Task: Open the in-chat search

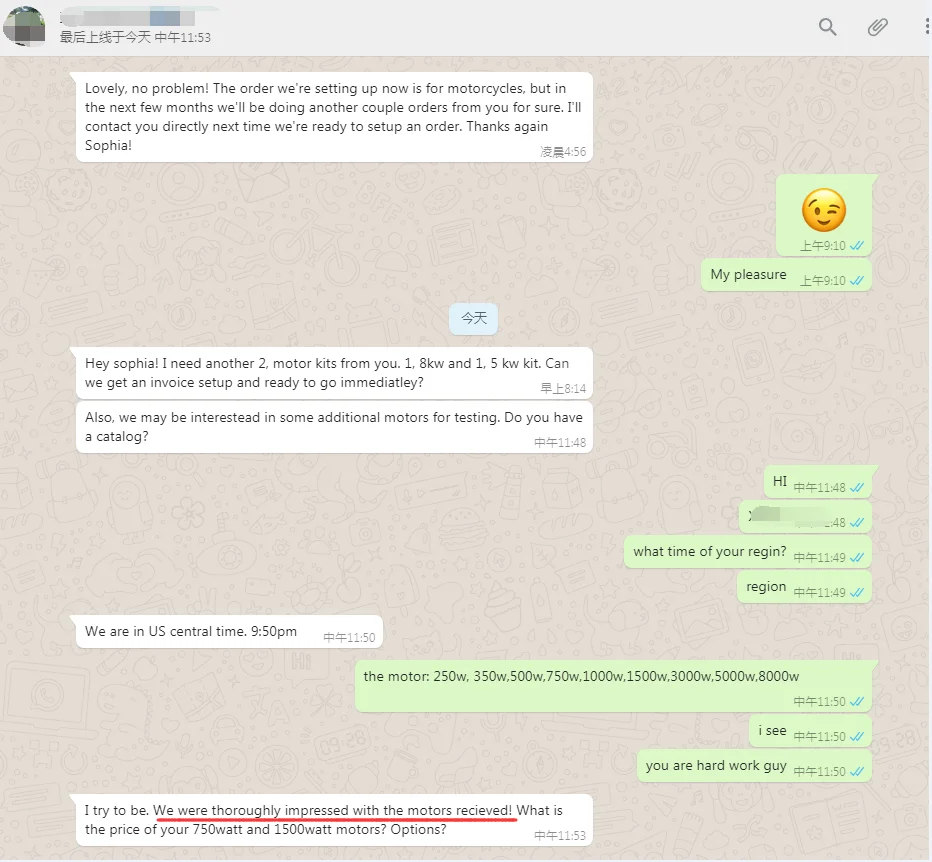Action: pyautogui.click(x=827, y=27)
